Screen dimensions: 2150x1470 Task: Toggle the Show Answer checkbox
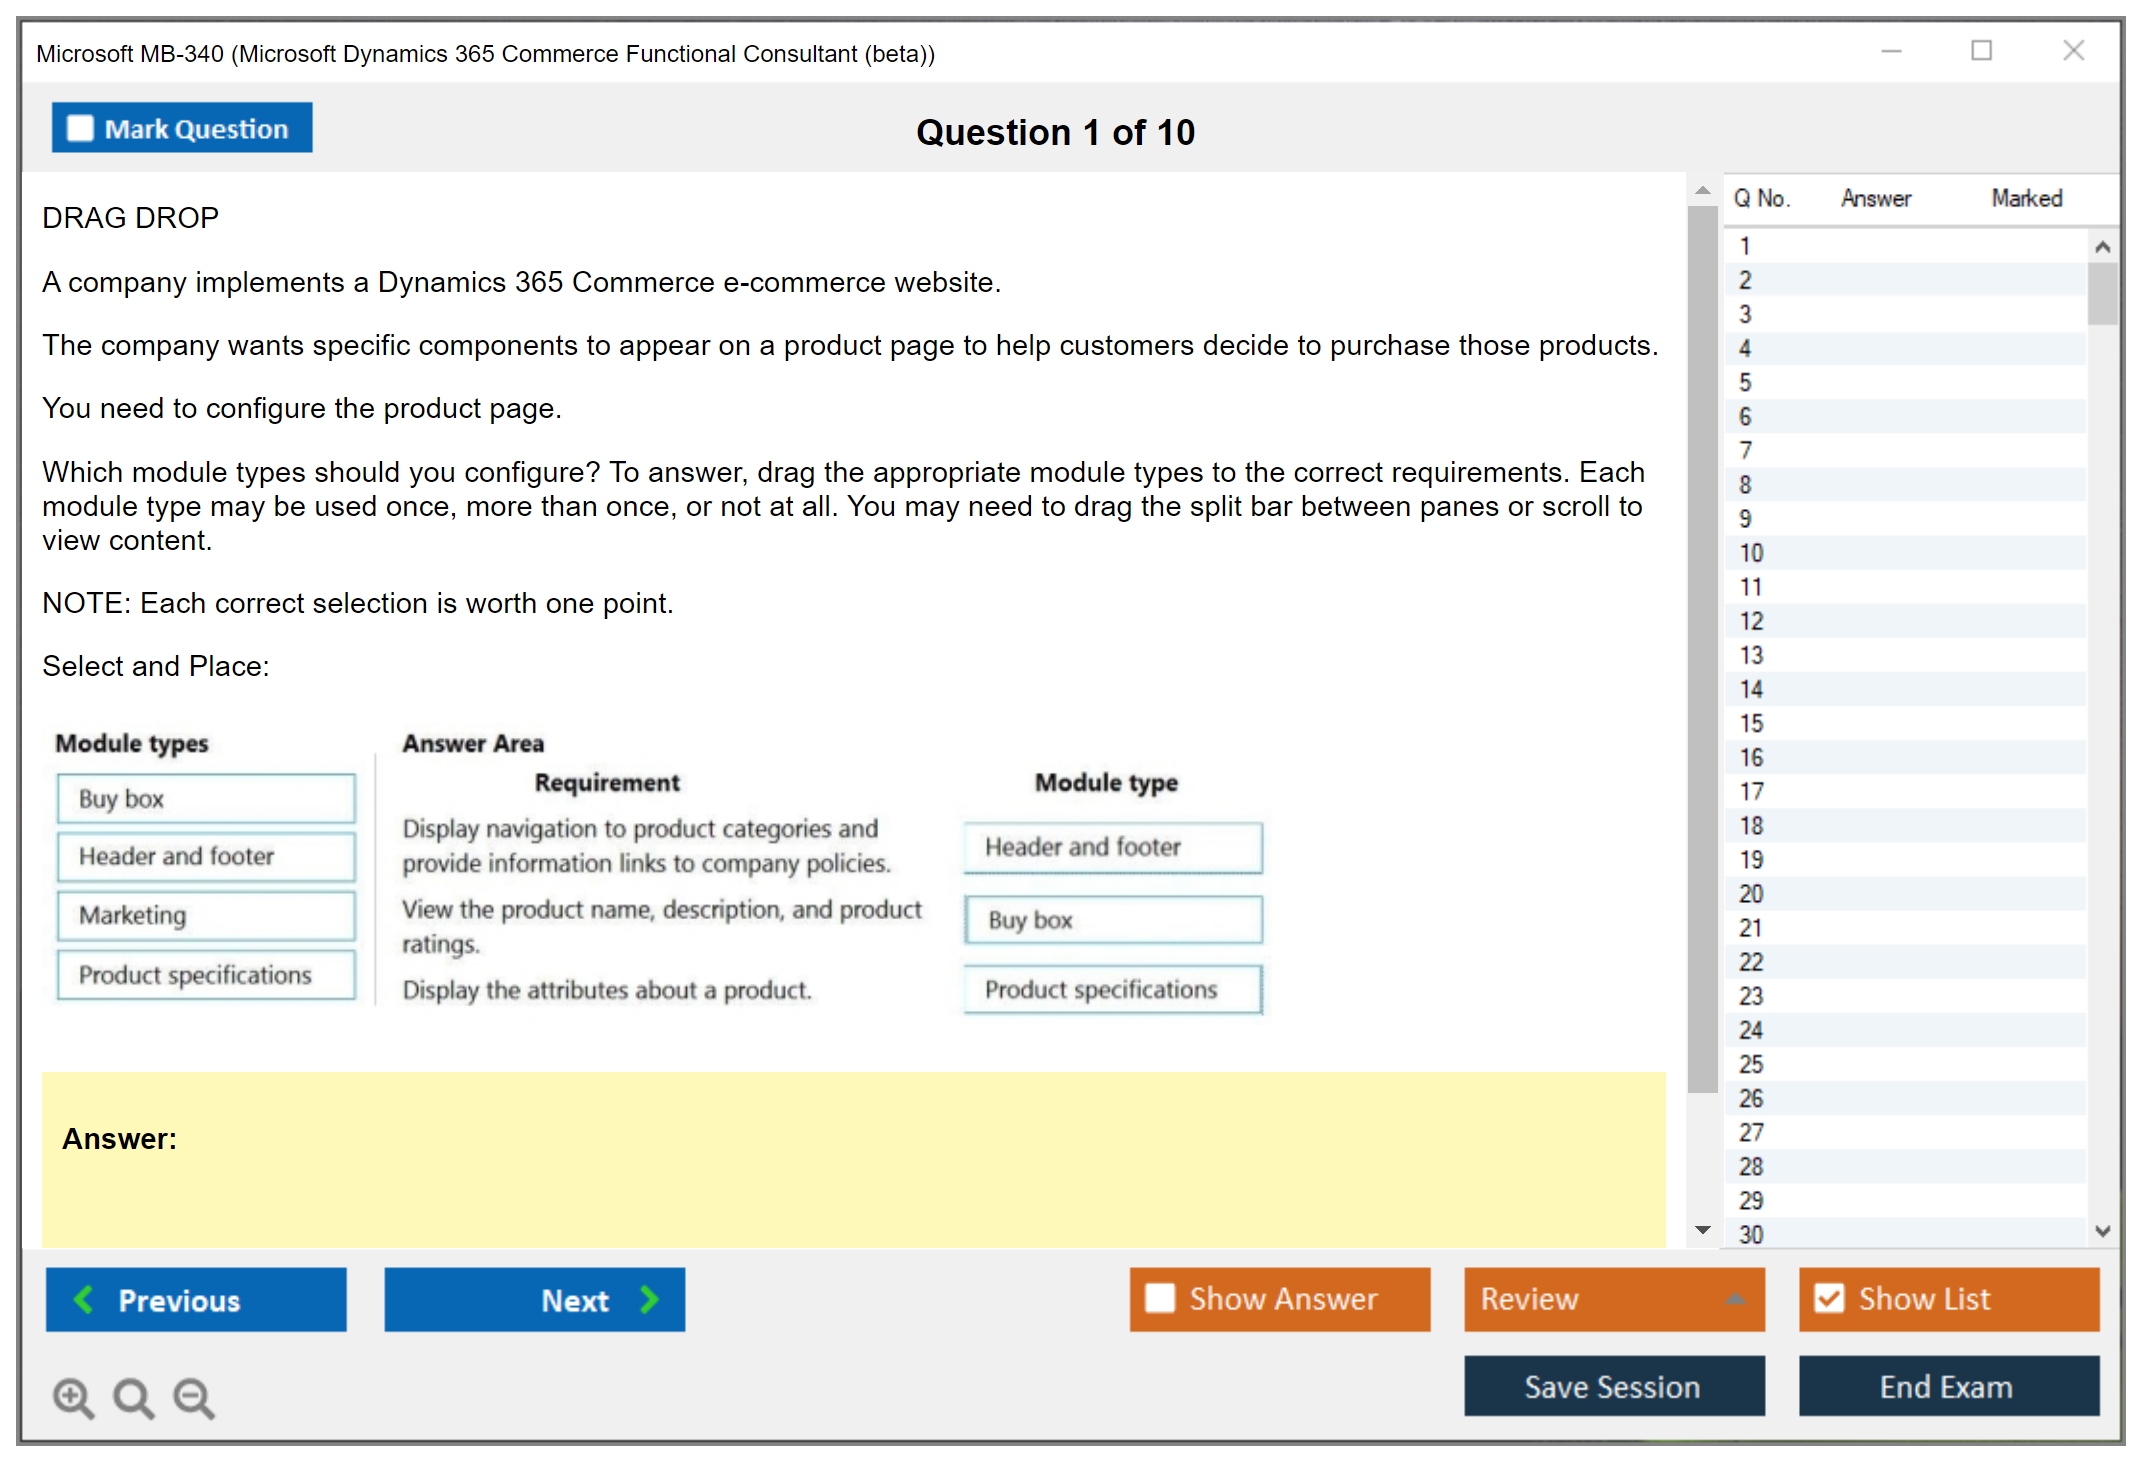[x=1160, y=1298]
